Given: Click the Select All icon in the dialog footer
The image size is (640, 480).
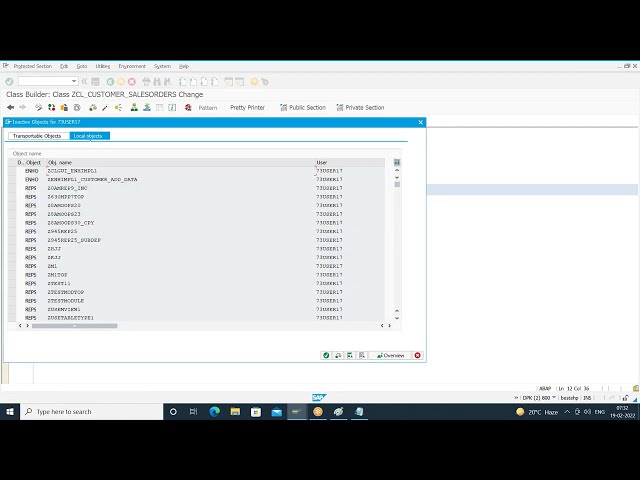Looking at the screenshot, I should click(350, 356).
